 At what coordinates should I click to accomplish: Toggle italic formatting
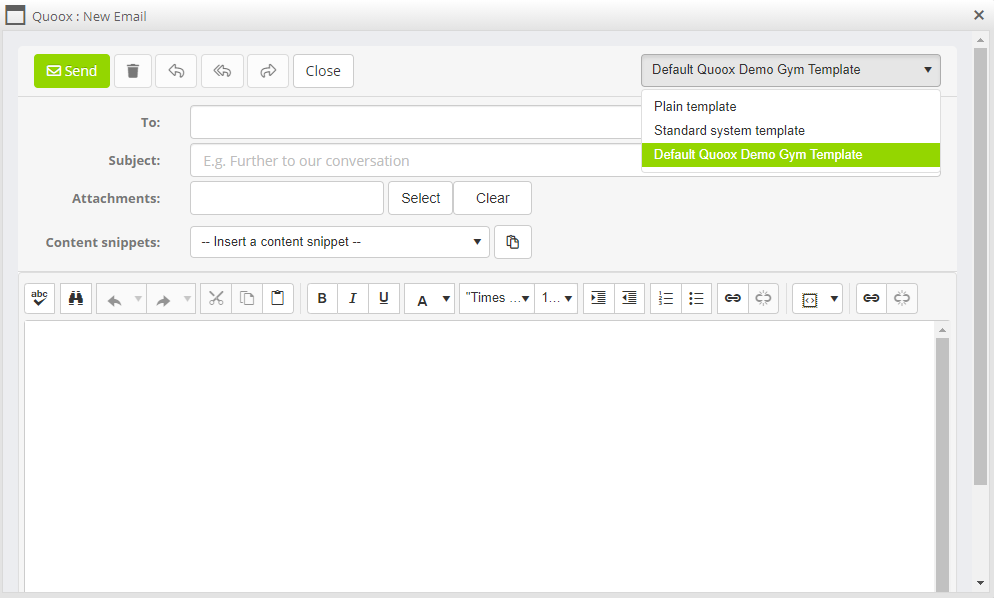click(x=353, y=298)
